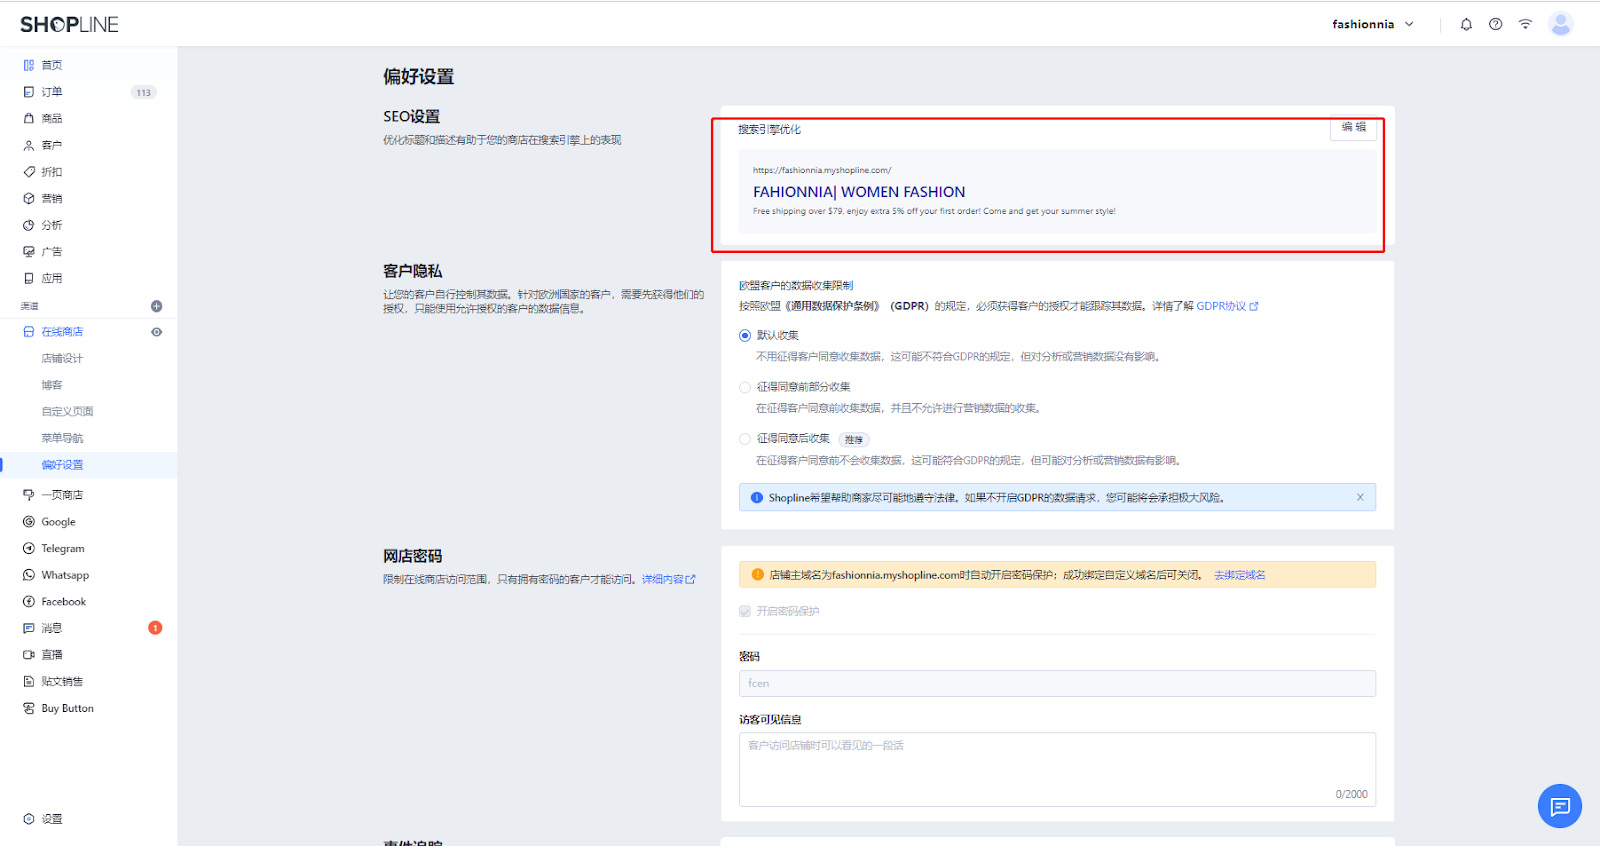Select the 征得同意后收集 radio option

pos(745,439)
